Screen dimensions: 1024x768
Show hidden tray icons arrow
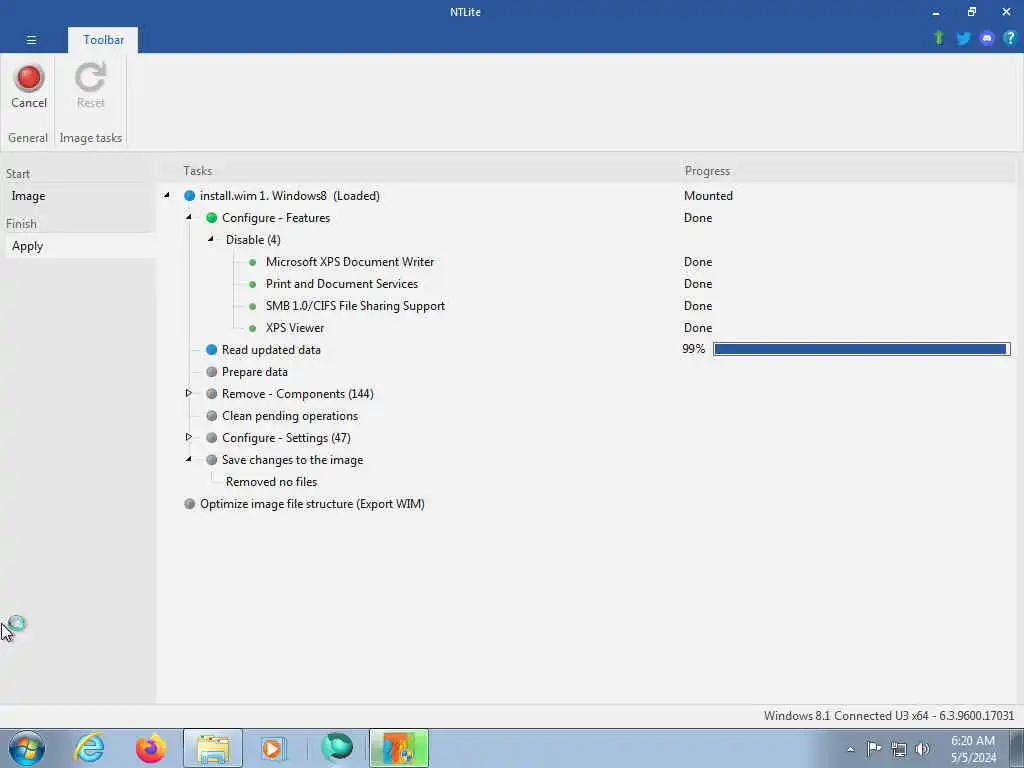point(850,750)
